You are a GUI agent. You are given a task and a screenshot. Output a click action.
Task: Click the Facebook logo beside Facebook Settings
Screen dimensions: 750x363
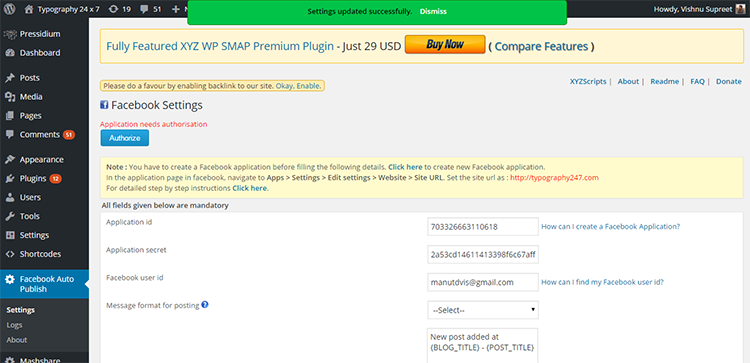coord(104,105)
